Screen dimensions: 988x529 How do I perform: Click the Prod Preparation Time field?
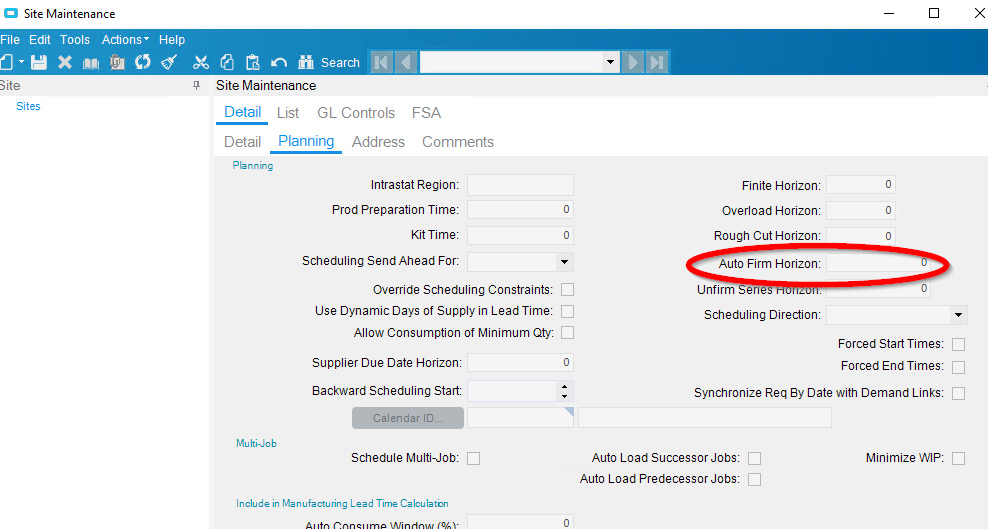[x=520, y=210]
